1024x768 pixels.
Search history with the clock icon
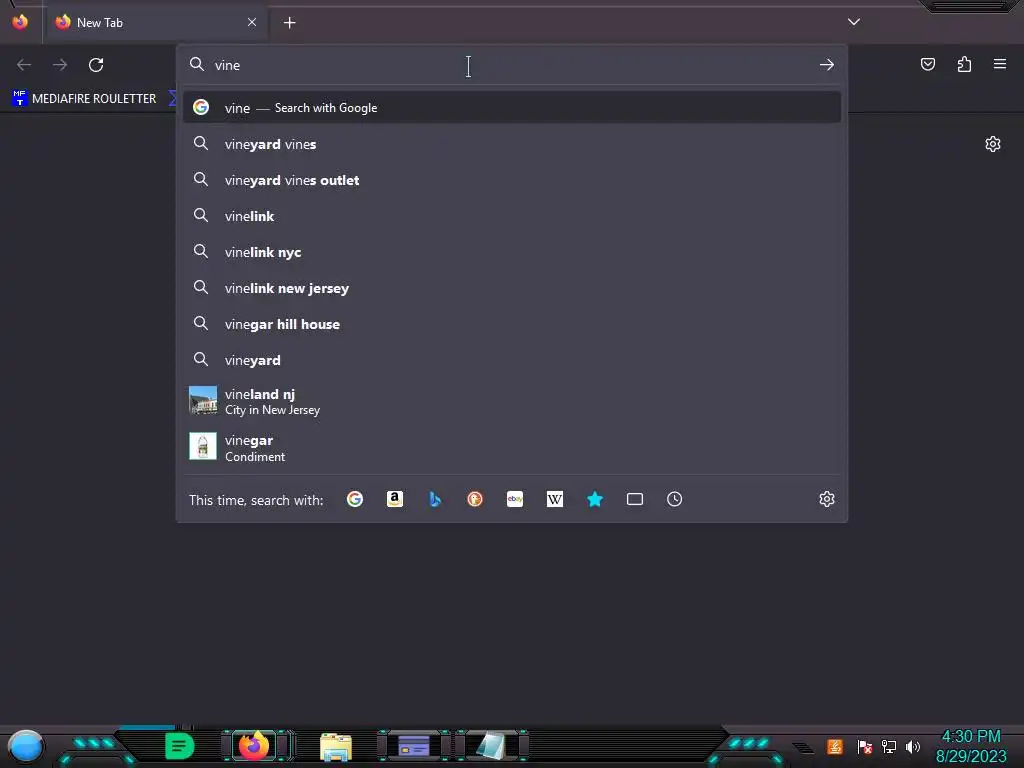pos(675,500)
